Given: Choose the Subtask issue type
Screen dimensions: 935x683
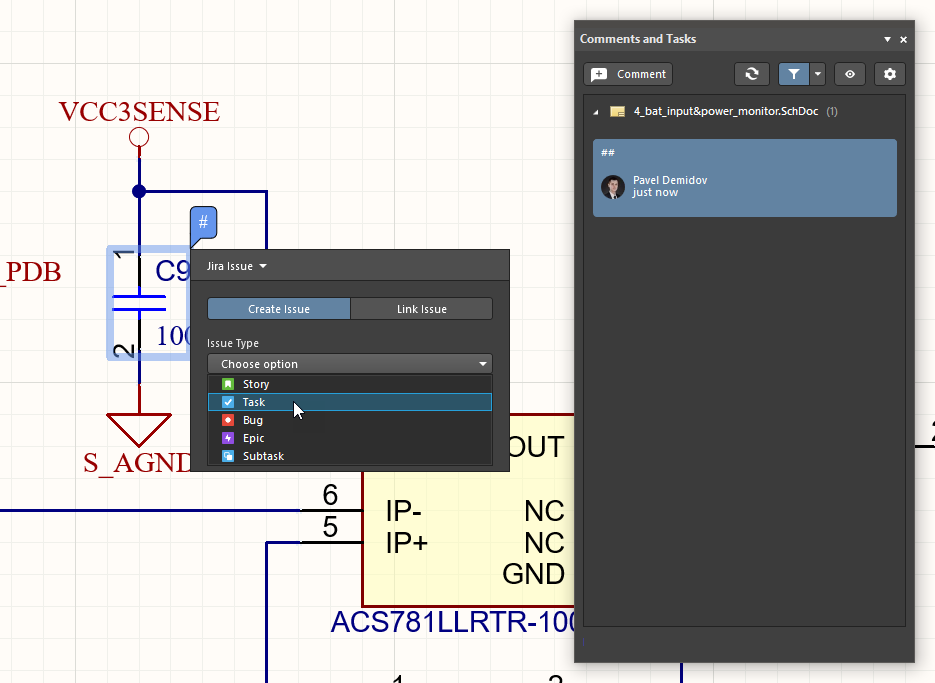Looking at the screenshot, I should pos(349,456).
